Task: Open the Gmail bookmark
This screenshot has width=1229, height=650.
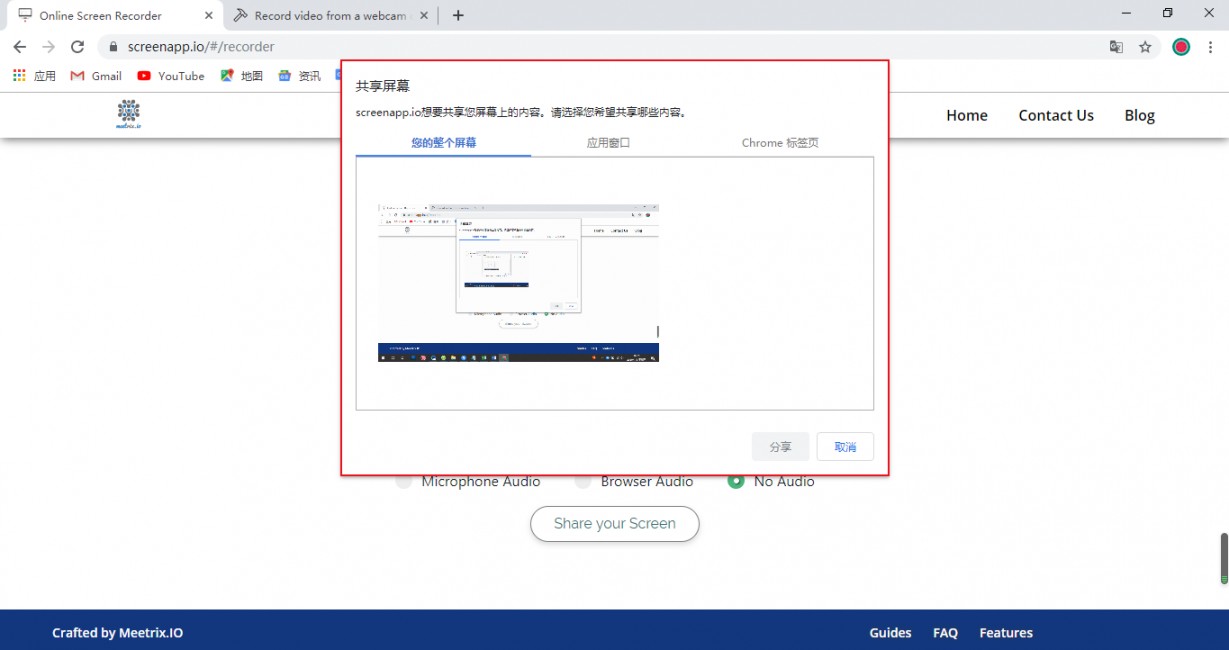Action: click(96, 76)
